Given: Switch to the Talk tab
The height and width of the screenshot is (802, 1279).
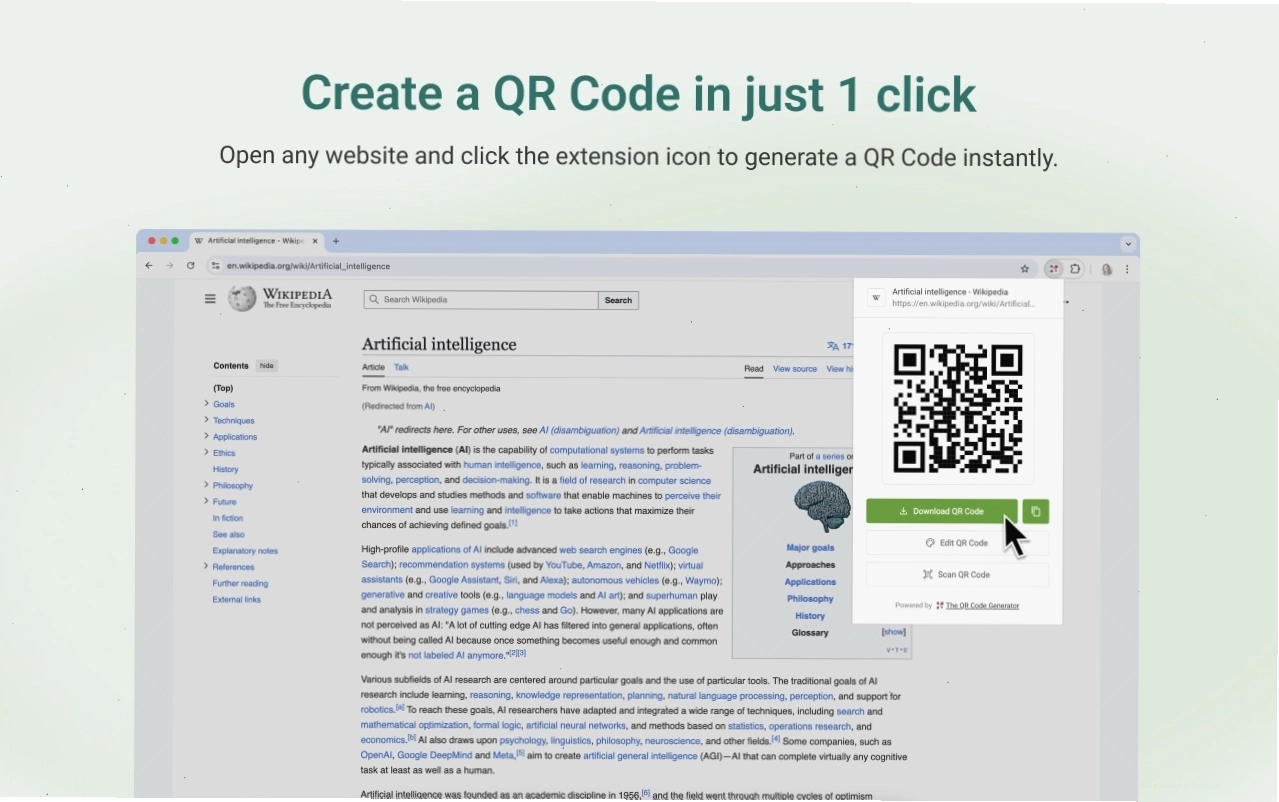Looking at the screenshot, I should click(x=401, y=367).
